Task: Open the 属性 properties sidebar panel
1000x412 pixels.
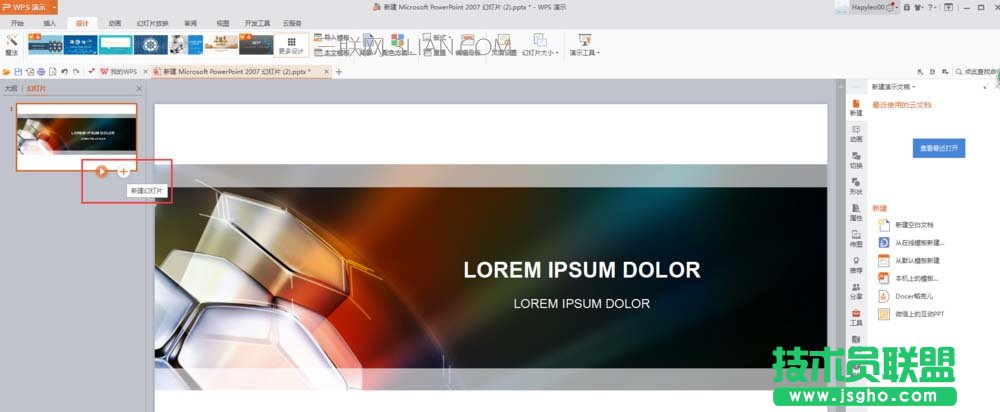Action: coord(856,212)
